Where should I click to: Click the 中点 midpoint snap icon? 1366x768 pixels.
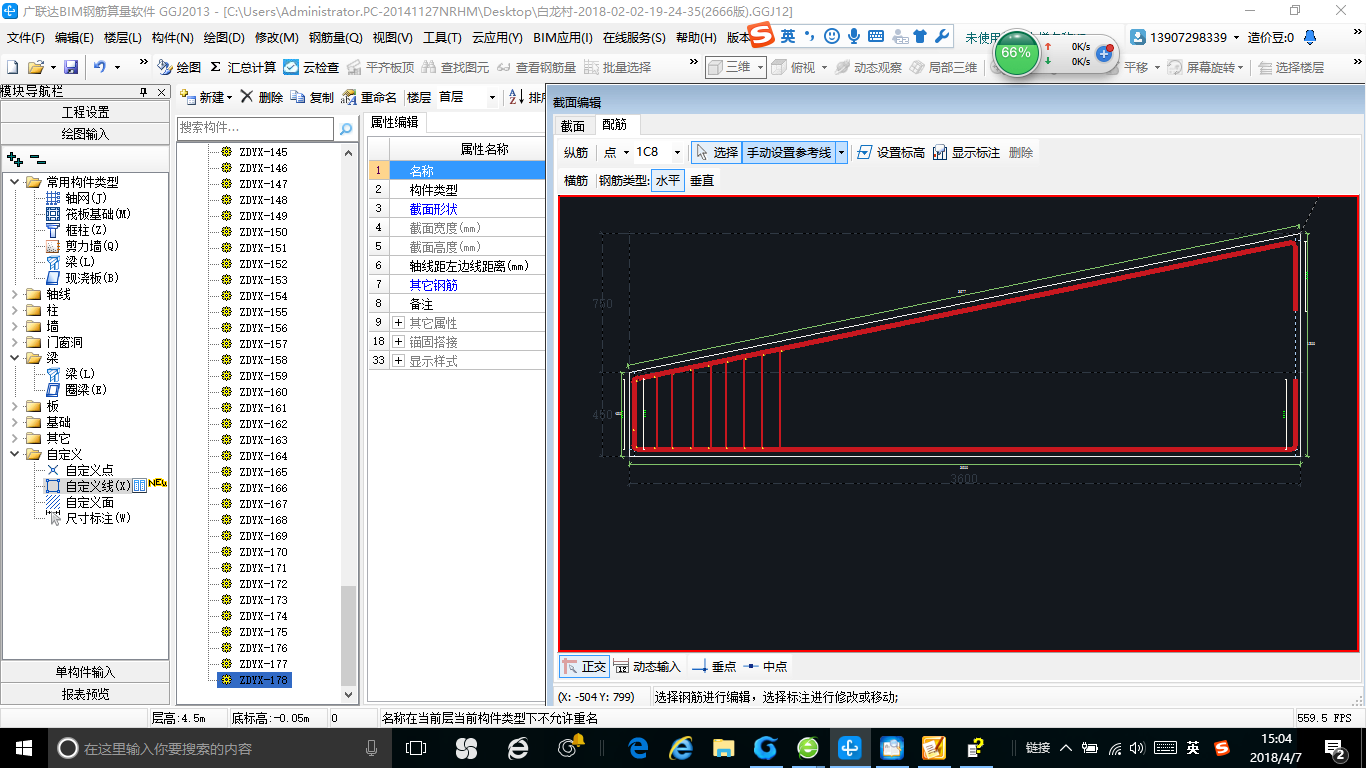pos(752,667)
